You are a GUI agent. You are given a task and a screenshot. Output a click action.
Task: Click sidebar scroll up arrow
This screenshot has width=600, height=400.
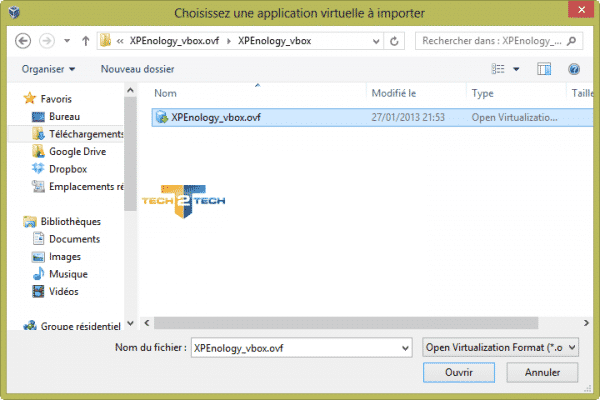pyautogui.click(x=130, y=90)
